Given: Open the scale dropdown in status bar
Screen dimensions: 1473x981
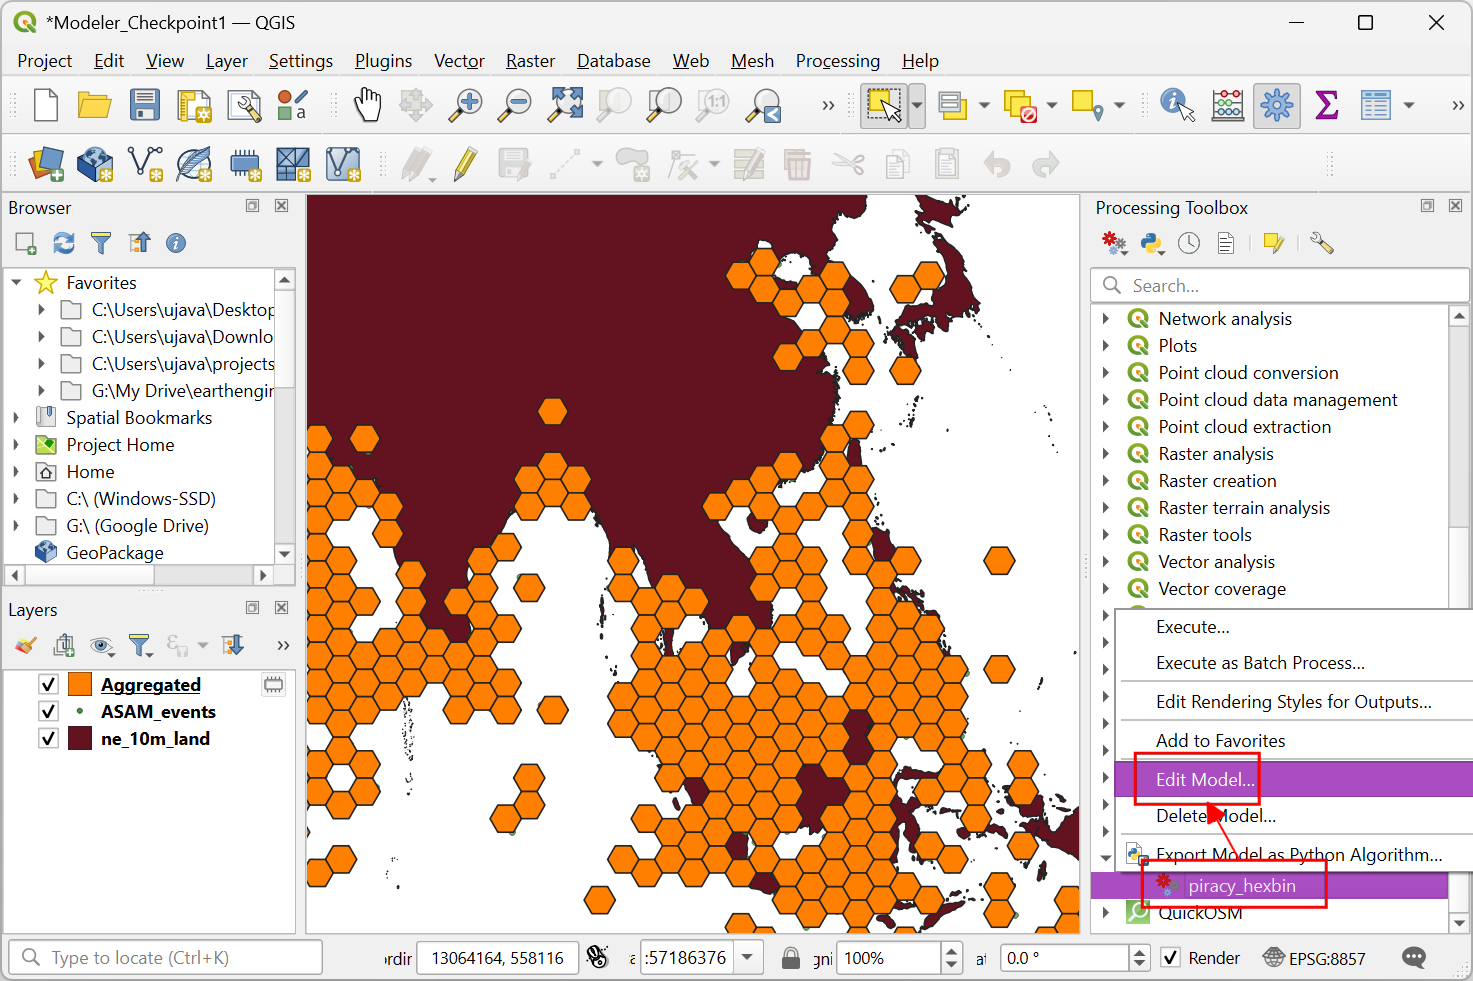Looking at the screenshot, I should [748, 958].
